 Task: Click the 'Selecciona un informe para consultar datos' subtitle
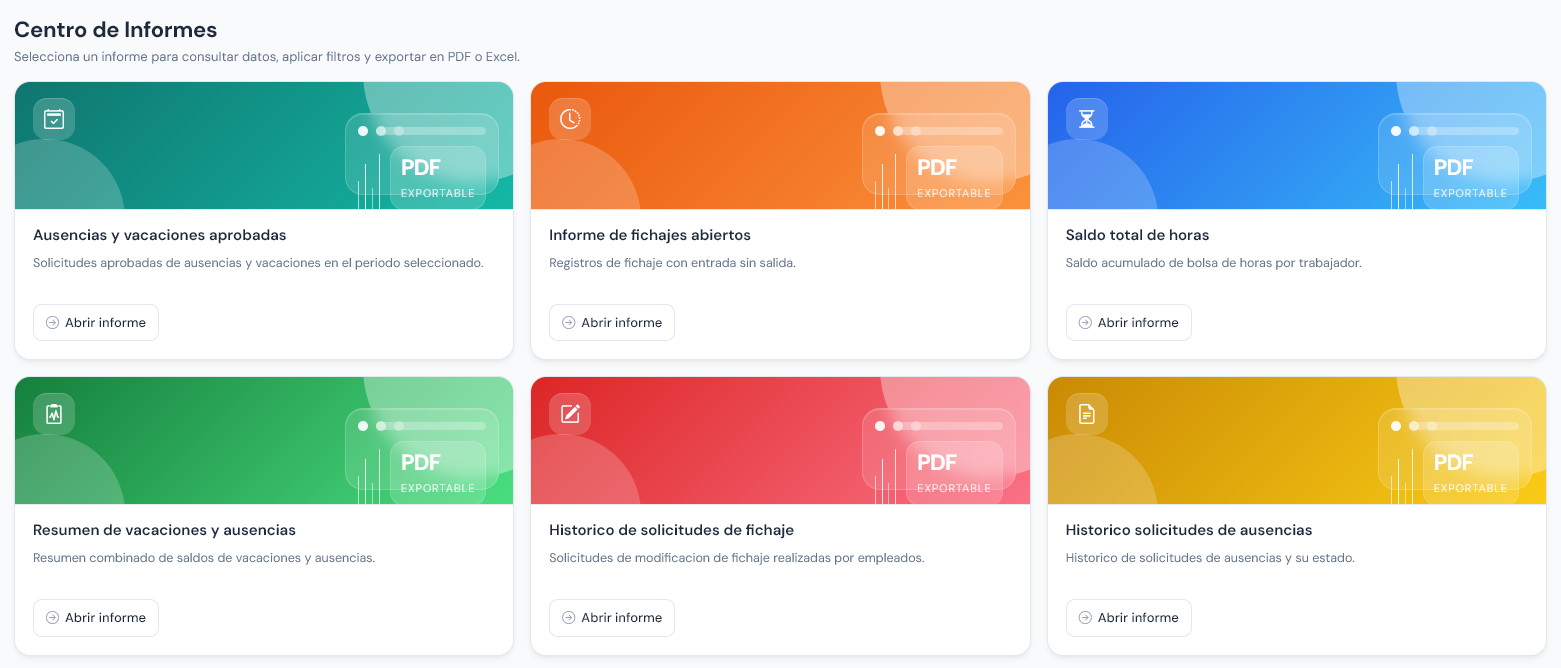pyautogui.click(x=267, y=57)
